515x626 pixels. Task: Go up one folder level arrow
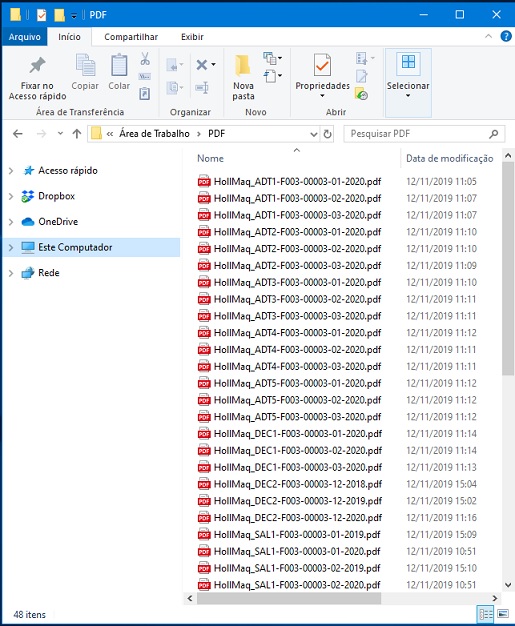pos(77,134)
